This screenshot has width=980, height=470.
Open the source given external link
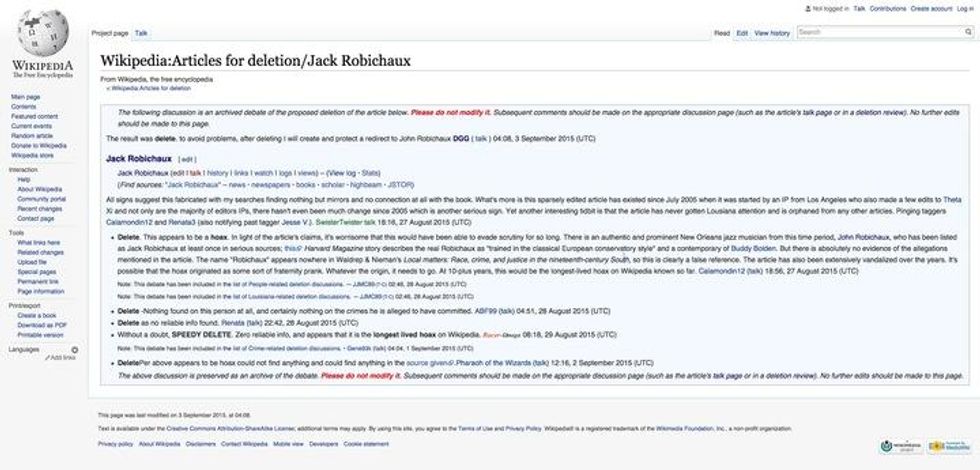pos(429,362)
